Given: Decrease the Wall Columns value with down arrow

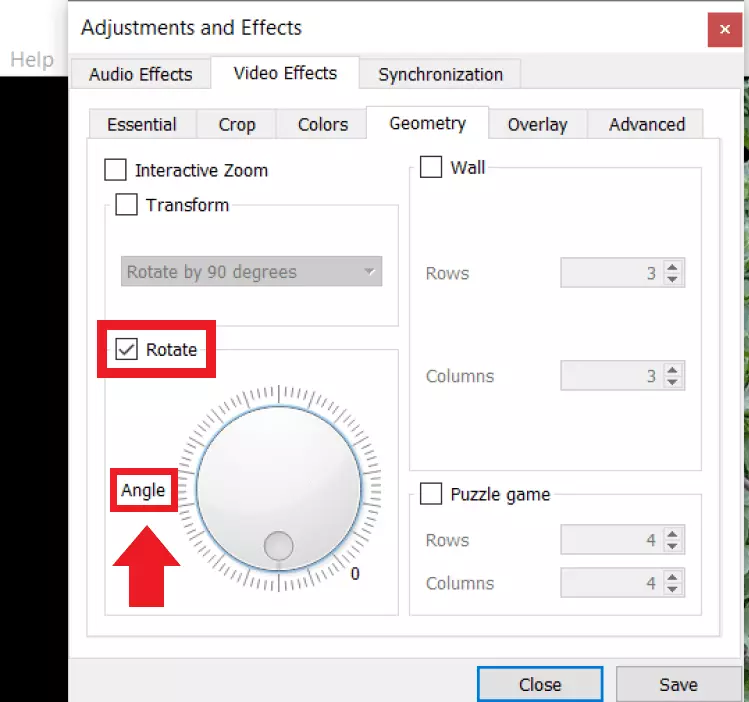Looking at the screenshot, I should pos(673,383).
